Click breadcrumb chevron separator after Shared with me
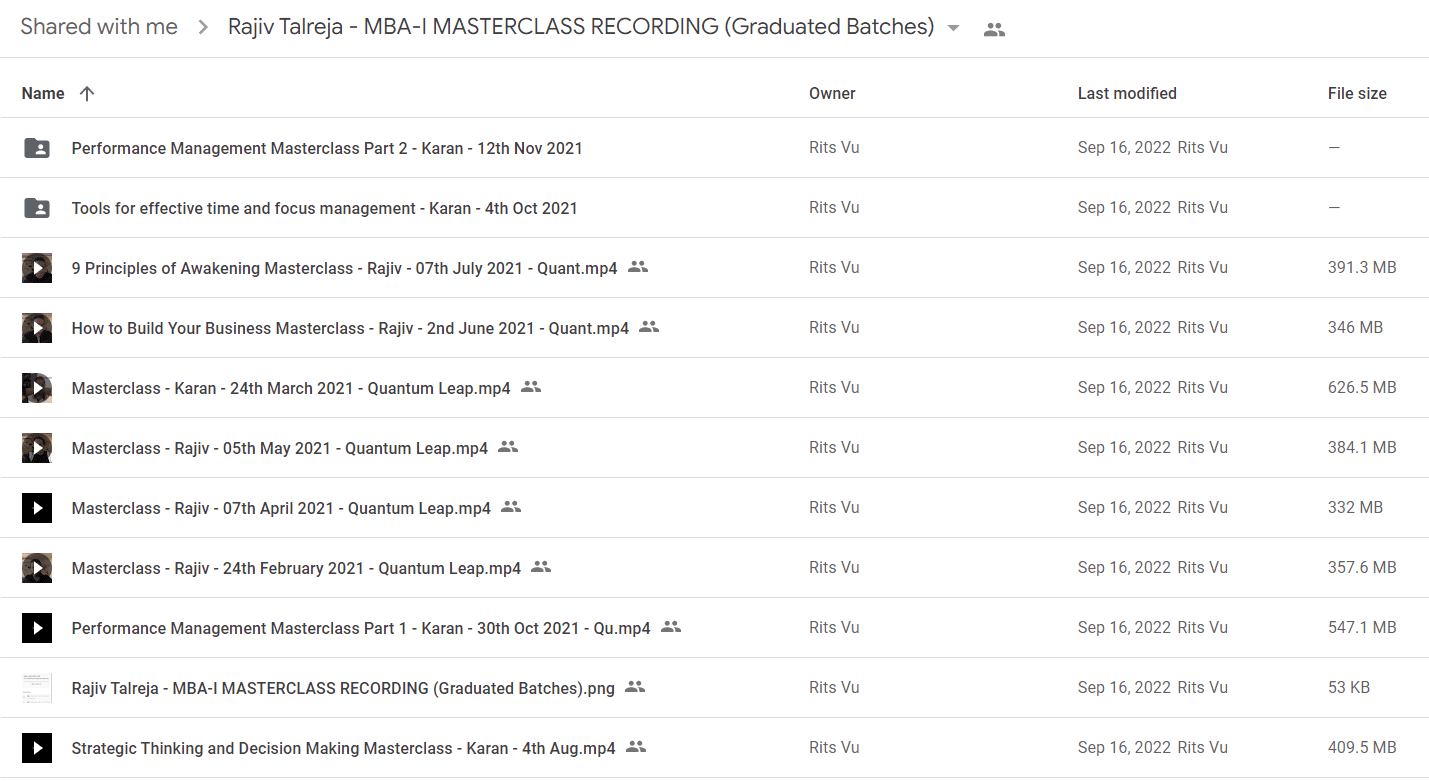This screenshot has width=1429, height=781. coord(203,28)
